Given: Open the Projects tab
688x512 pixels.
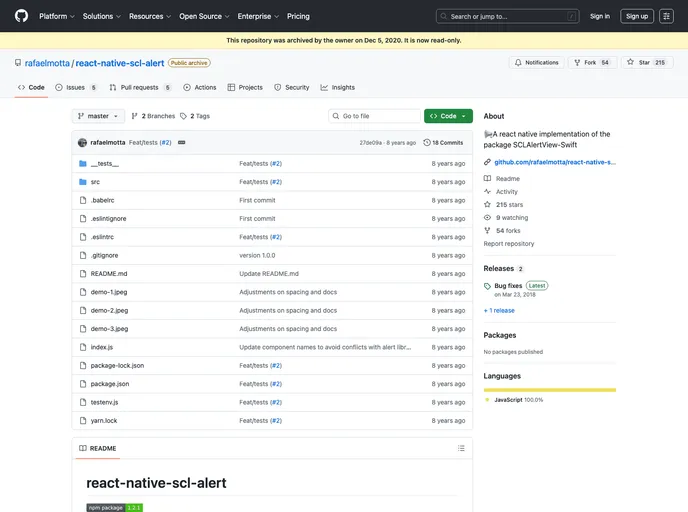Looking at the screenshot, I should [x=245, y=87].
